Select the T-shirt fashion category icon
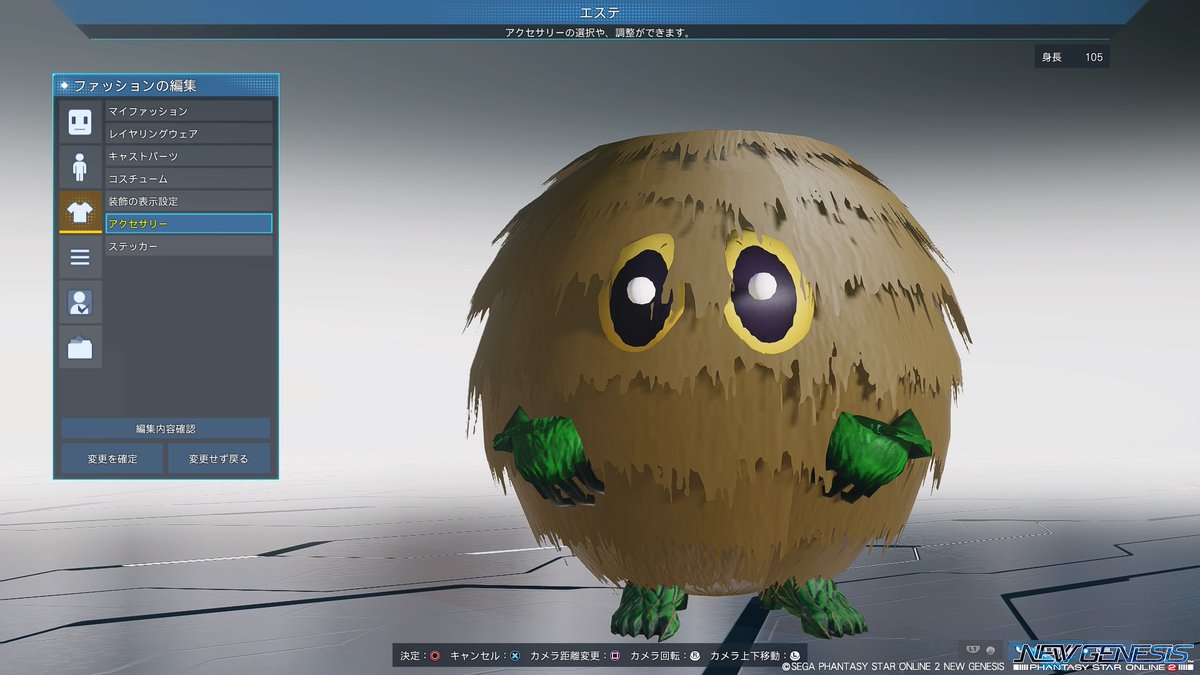This screenshot has width=1200, height=675. pos(80,210)
